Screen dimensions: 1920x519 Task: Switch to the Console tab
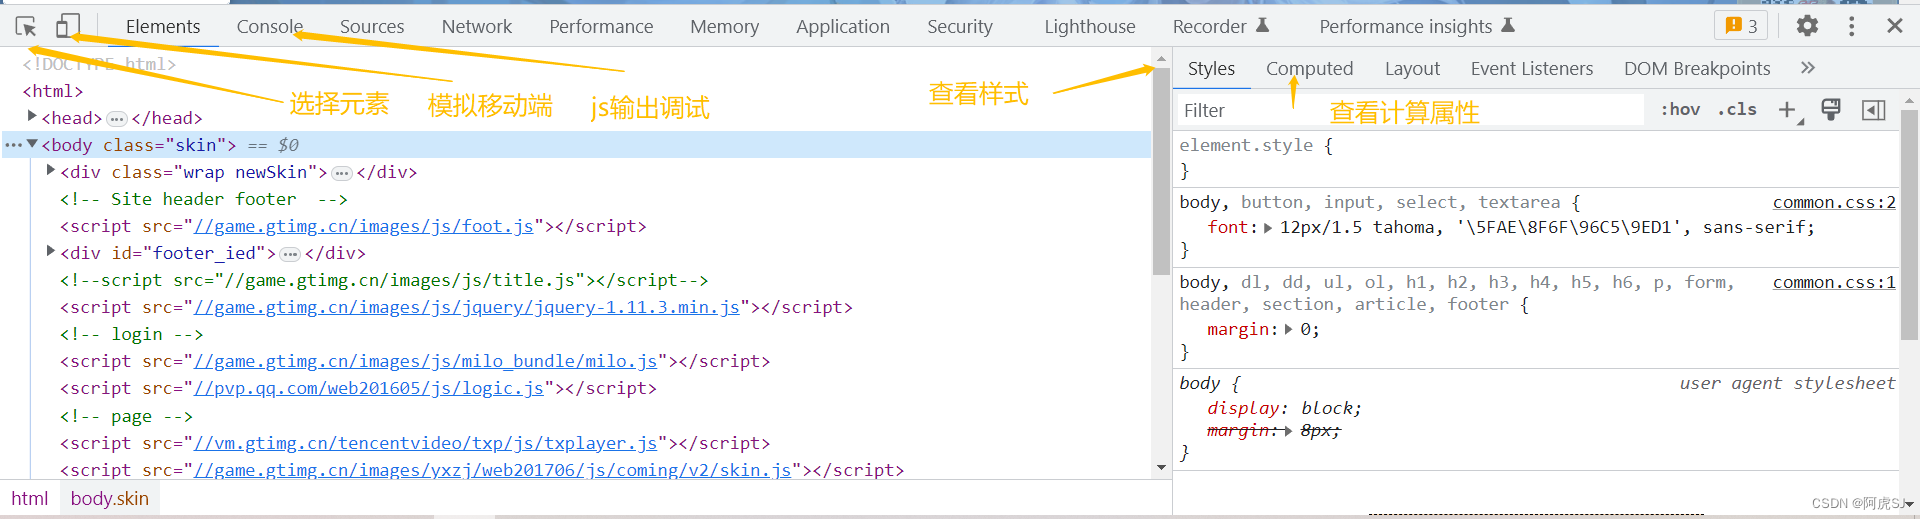[269, 27]
